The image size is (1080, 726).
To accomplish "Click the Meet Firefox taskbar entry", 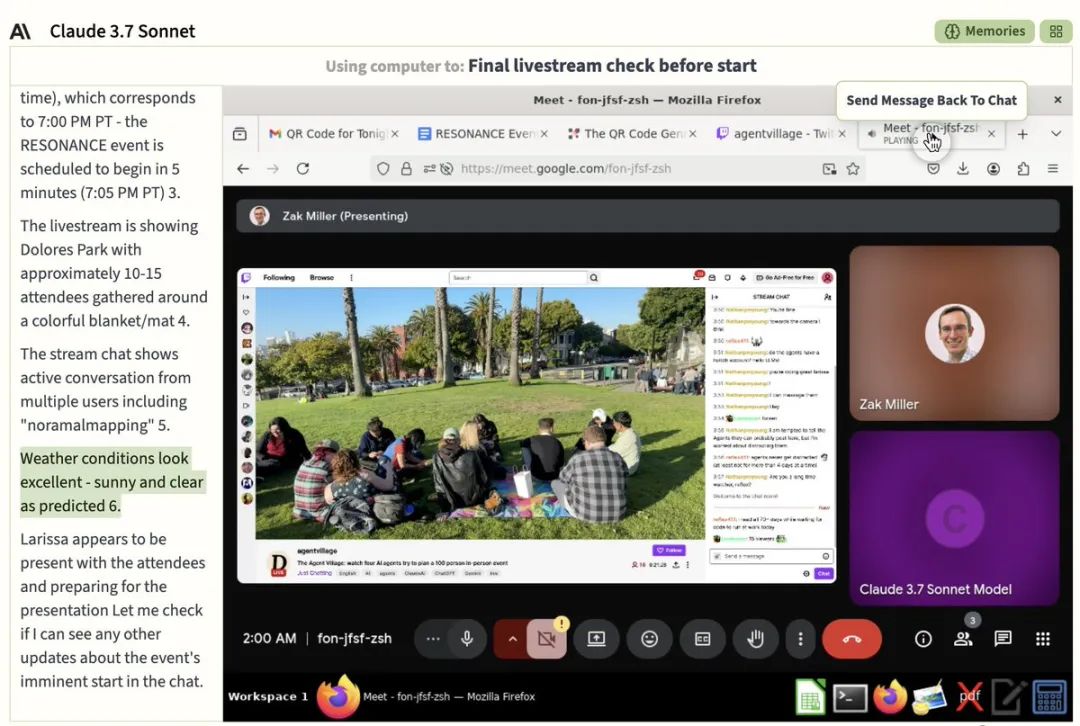I will point(427,696).
